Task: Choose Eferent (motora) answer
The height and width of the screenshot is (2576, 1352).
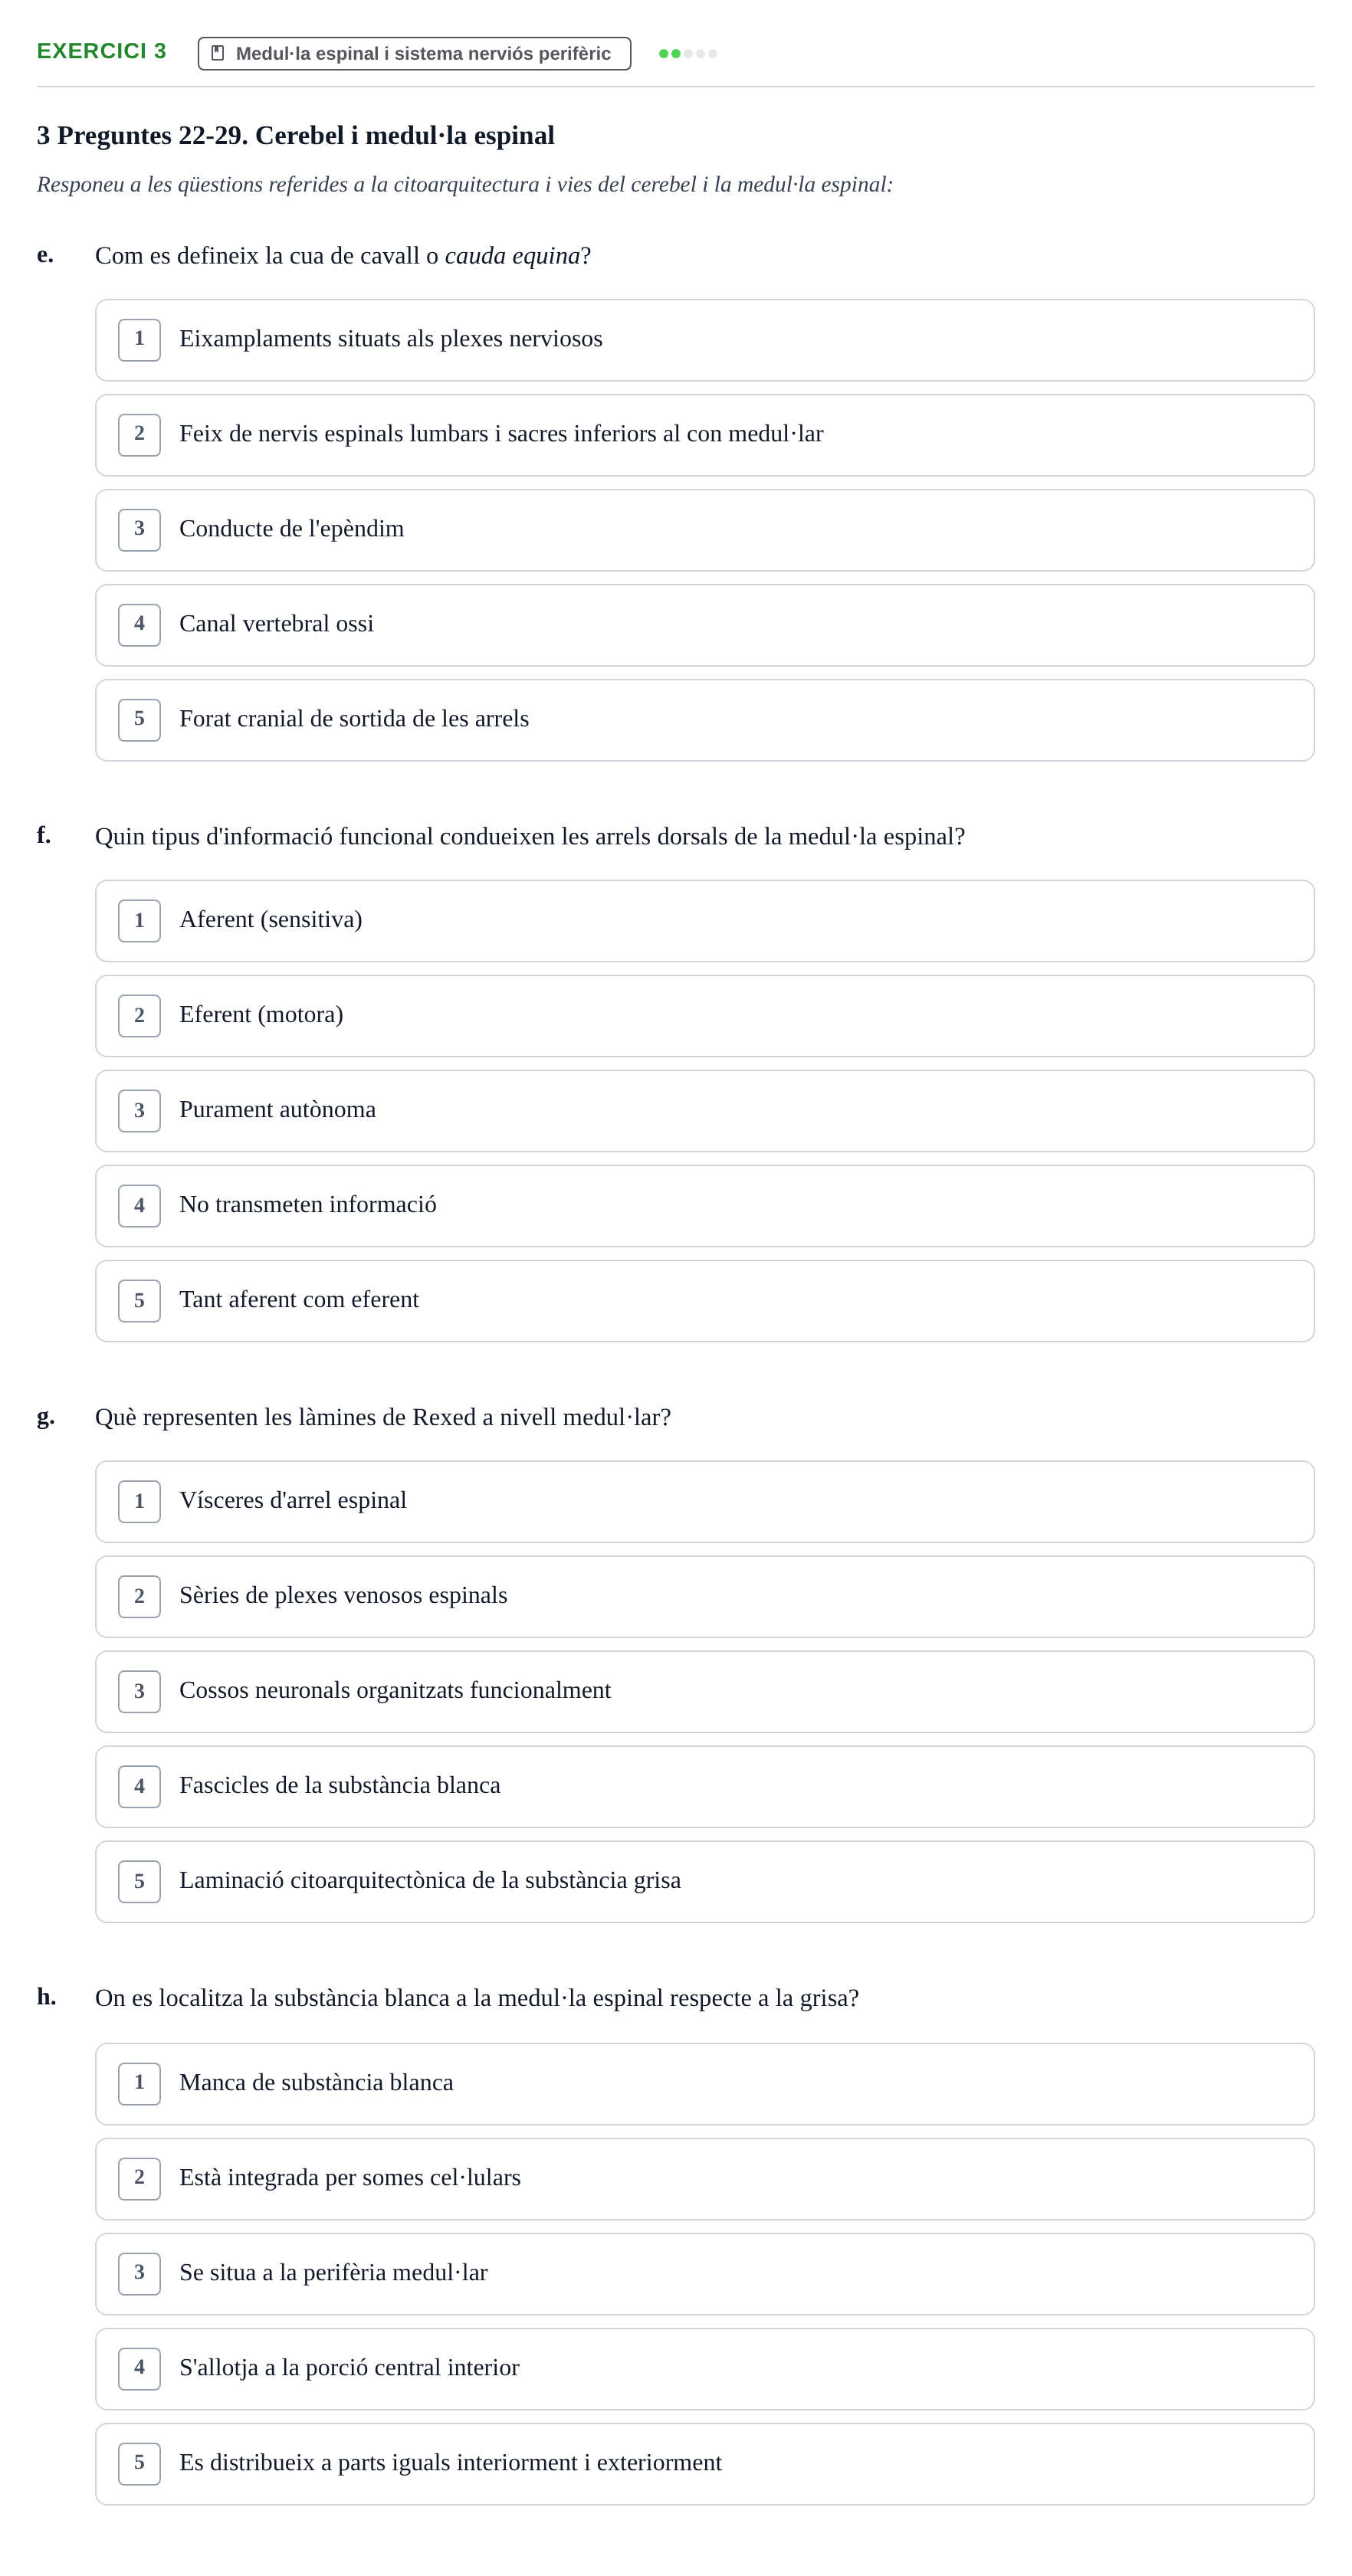Action: pyautogui.click(x=704, y=1016)
